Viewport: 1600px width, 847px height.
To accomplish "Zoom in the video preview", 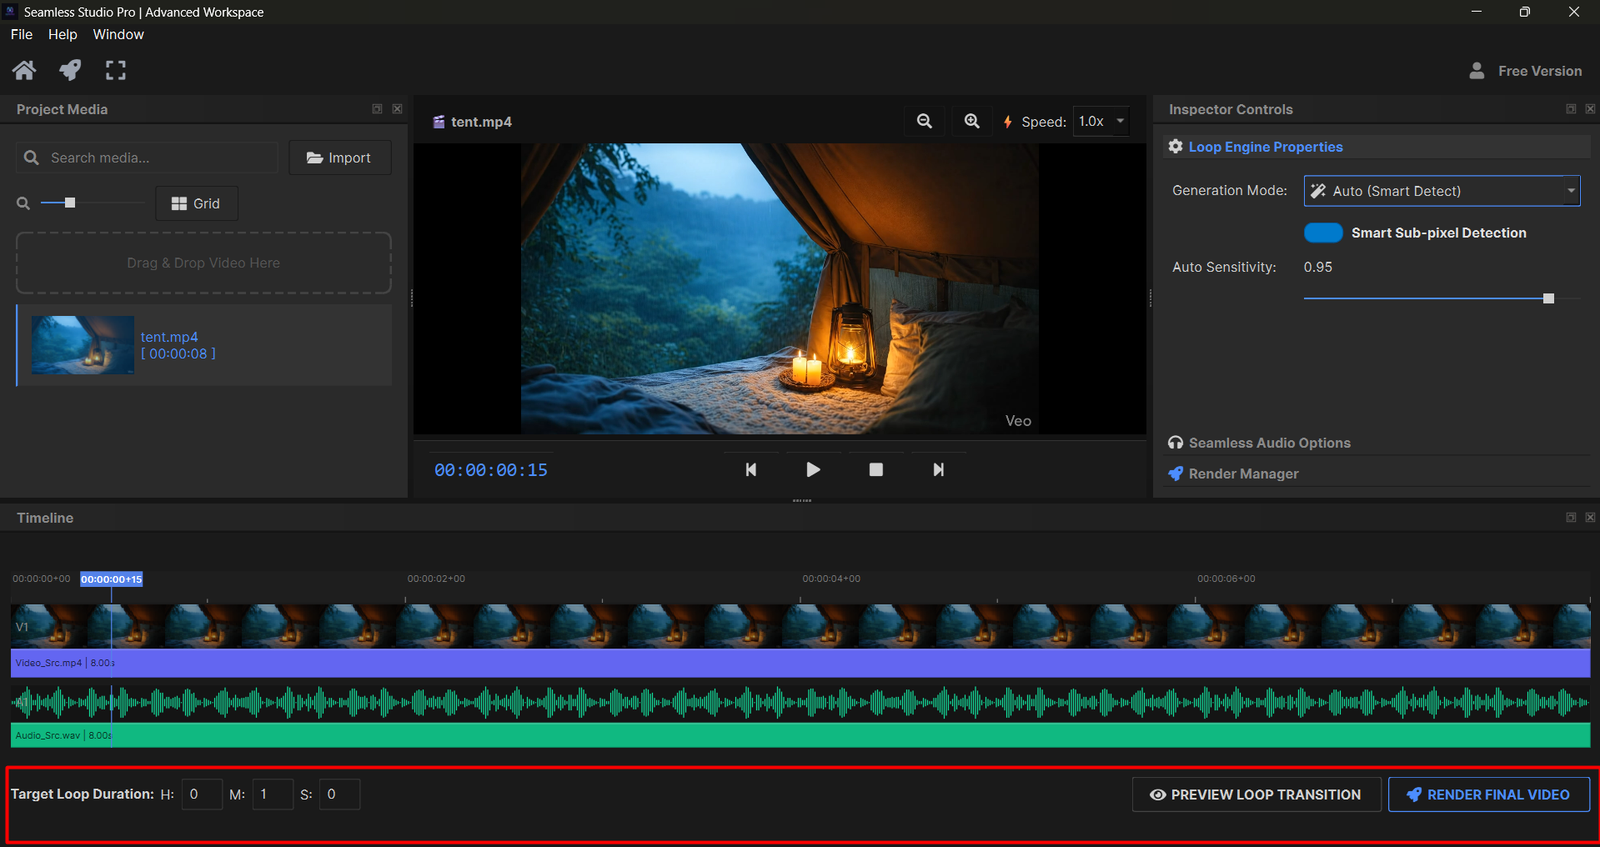I will [x=972, y=121].
